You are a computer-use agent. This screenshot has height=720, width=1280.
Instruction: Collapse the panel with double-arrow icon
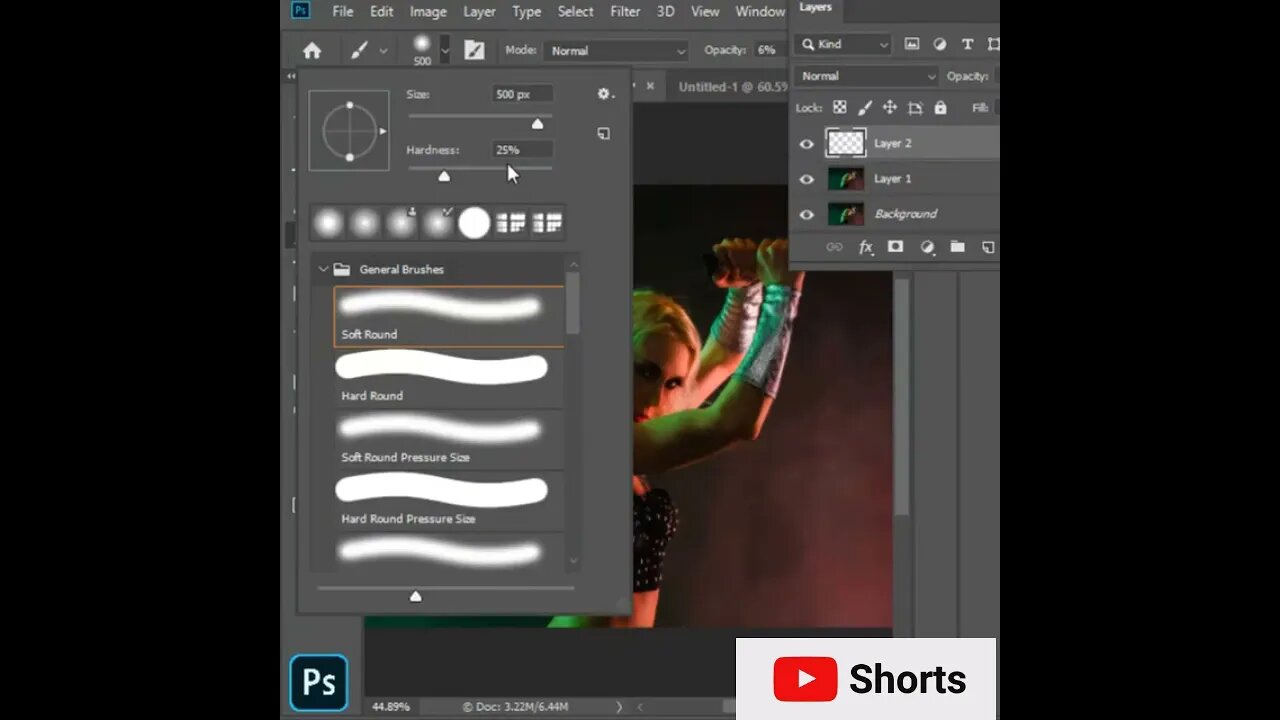(x=291, y=76)
